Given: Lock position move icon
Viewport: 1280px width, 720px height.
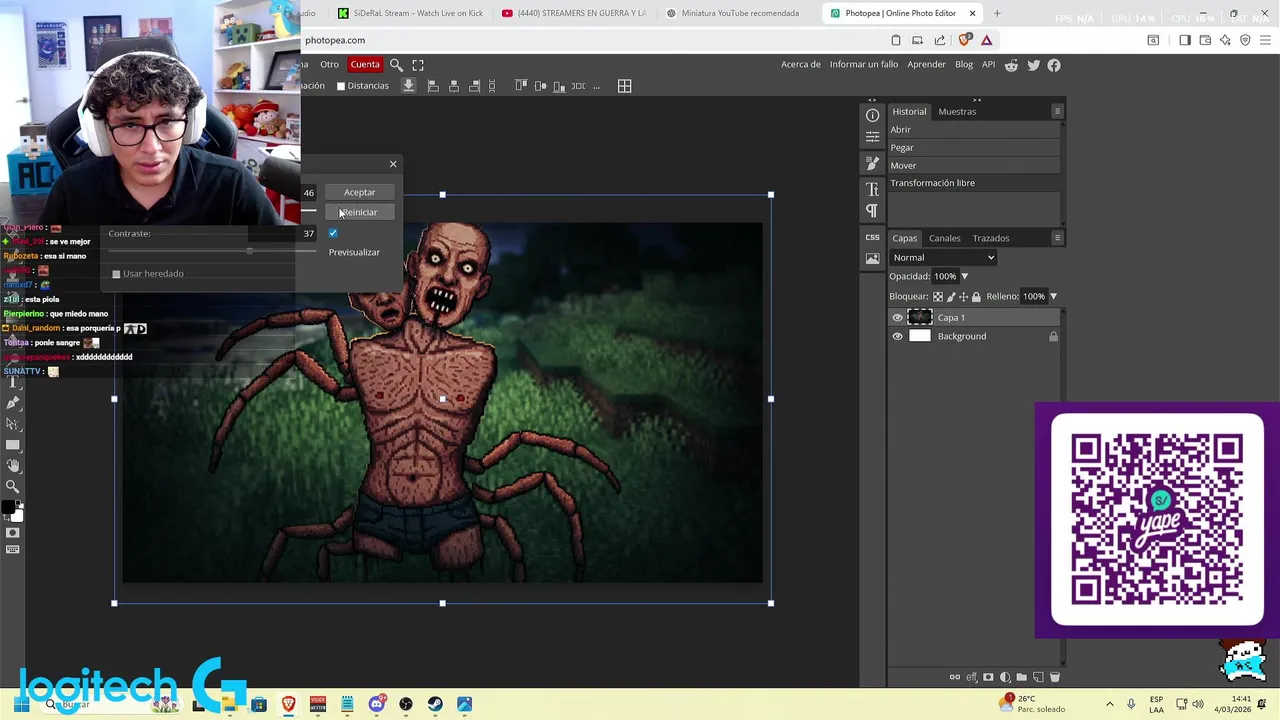Looking at the screenshot, I should tap(963, 297).
